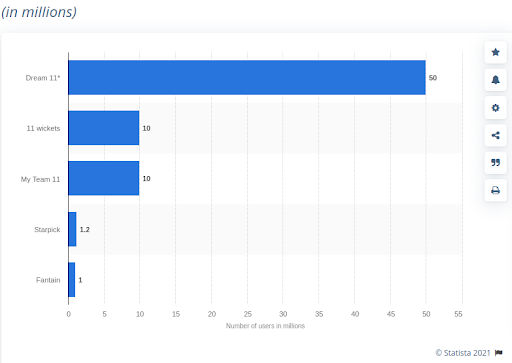Click the print chart icon

(x=495, y=190)
